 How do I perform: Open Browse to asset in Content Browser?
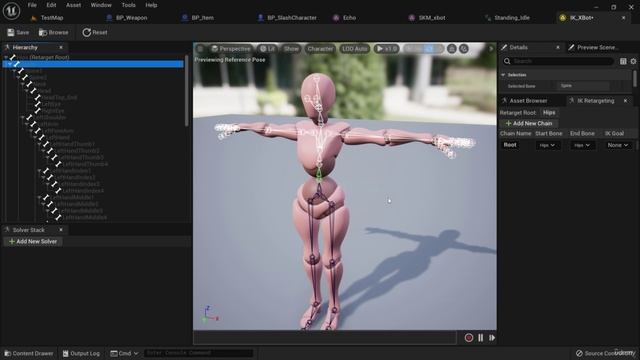click(53, 32)
